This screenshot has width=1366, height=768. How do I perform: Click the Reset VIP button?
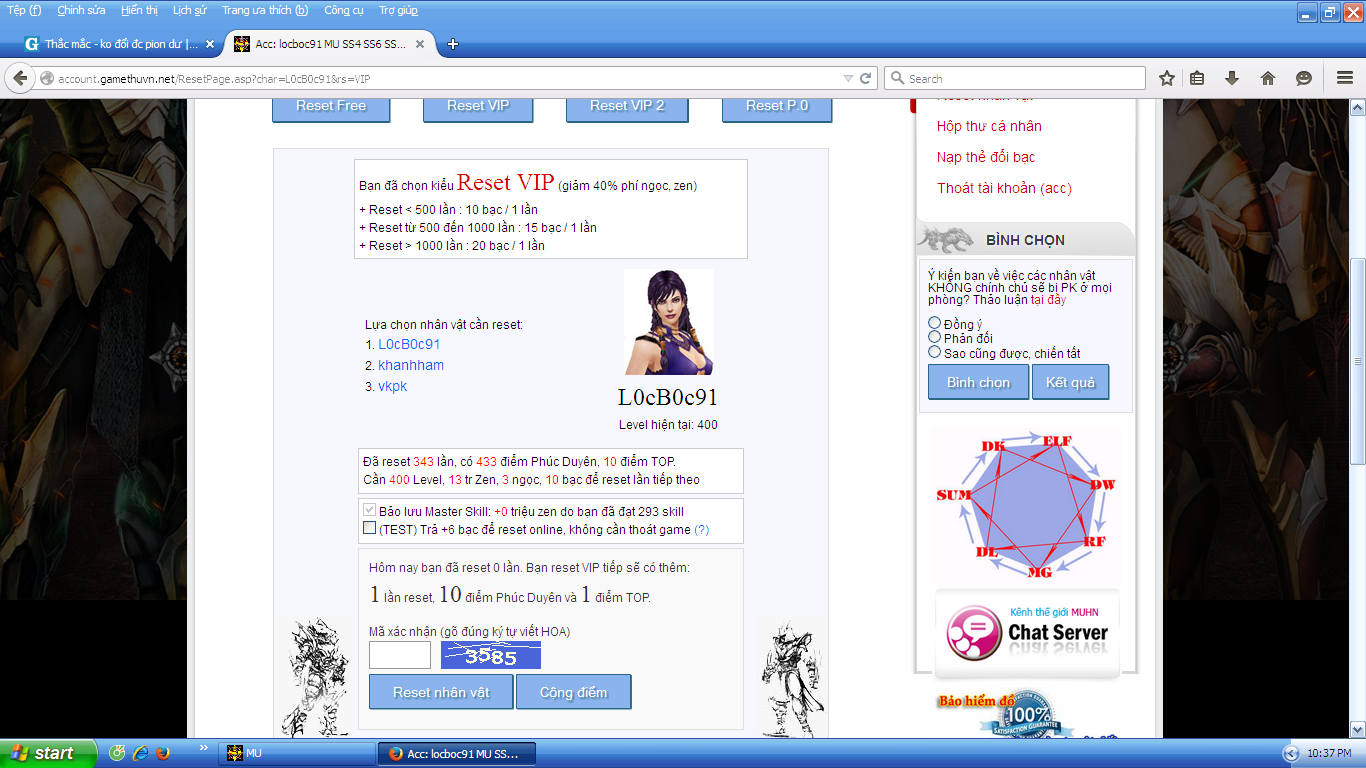pyautogui.click(x=478, y=107)
